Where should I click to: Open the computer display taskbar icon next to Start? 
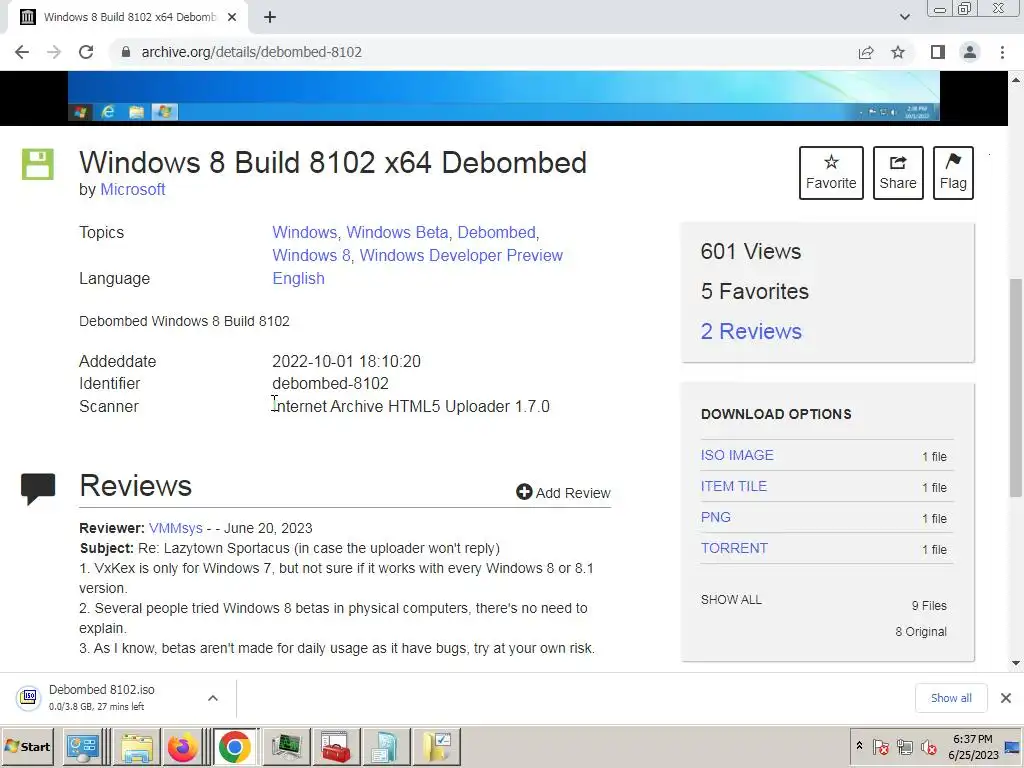pyautogui.click(x=83, y=746)
